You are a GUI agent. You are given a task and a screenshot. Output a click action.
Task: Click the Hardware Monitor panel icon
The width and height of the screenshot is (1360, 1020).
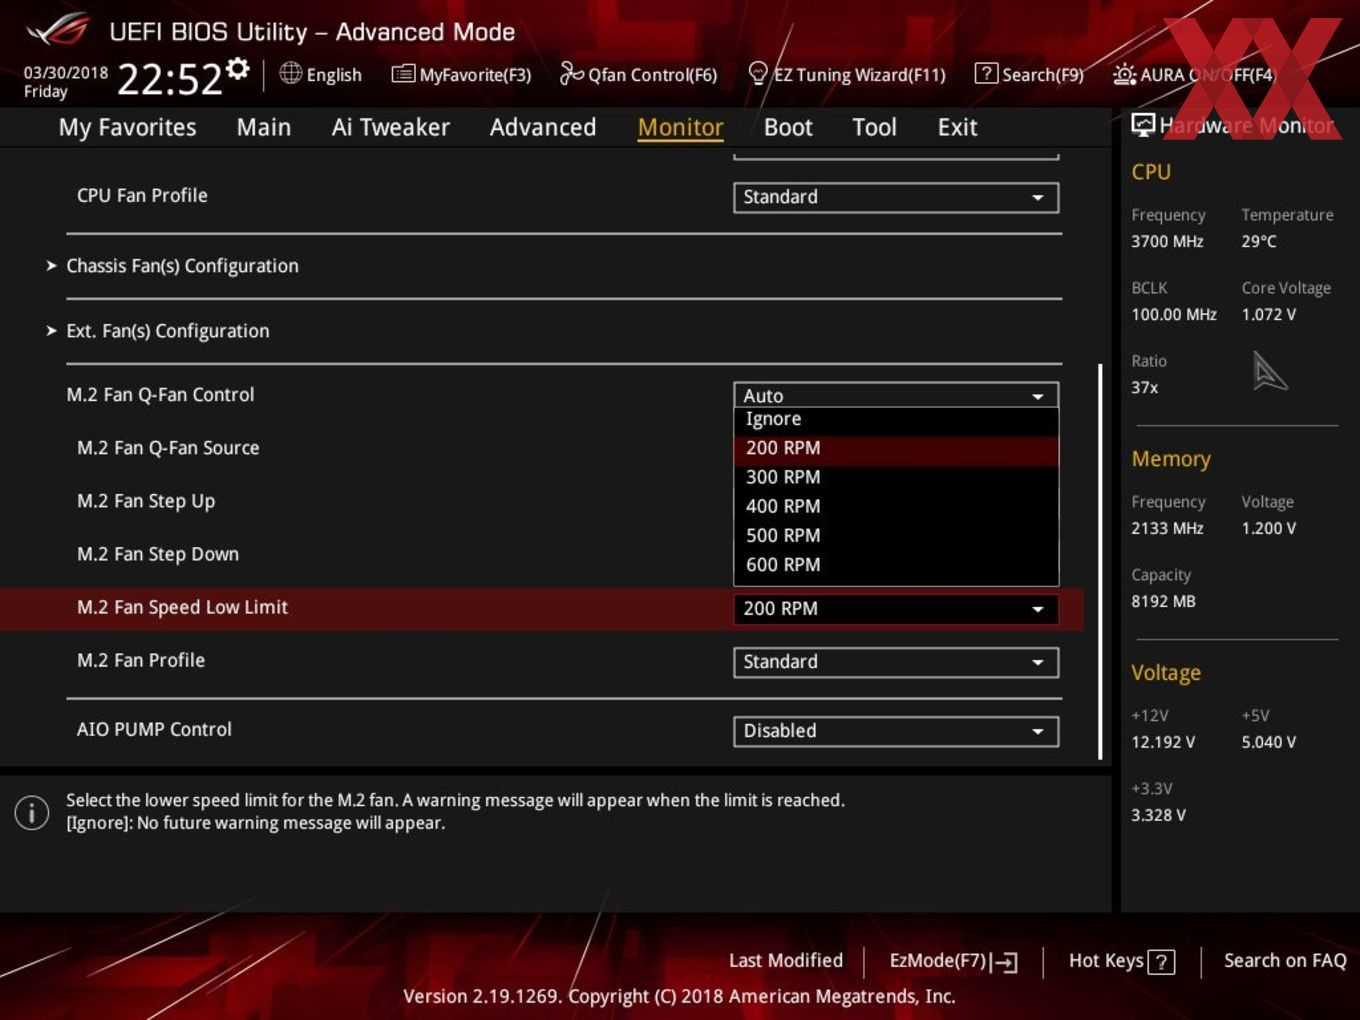(1142, 124)
